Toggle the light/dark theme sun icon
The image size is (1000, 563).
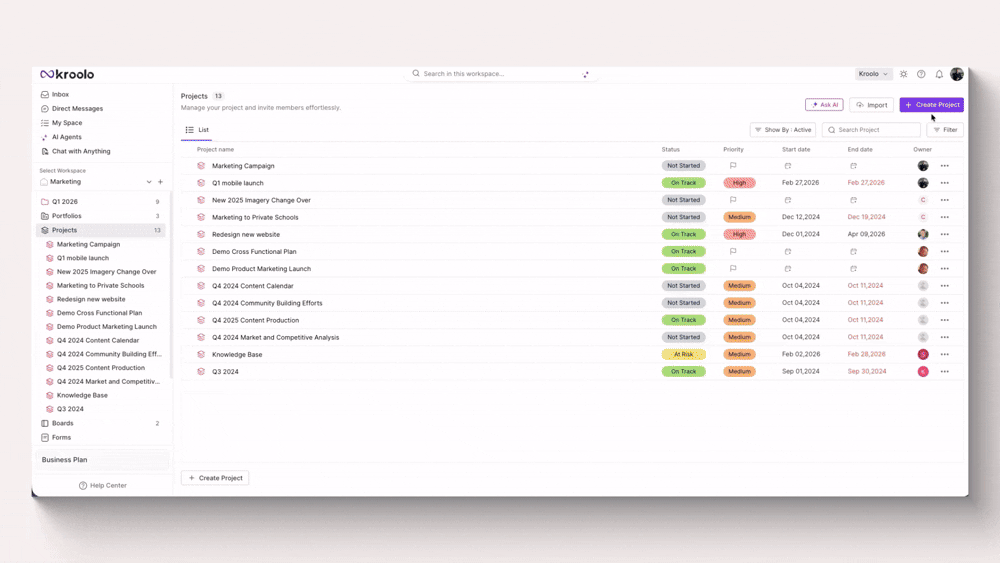click(x=904, y=74)
